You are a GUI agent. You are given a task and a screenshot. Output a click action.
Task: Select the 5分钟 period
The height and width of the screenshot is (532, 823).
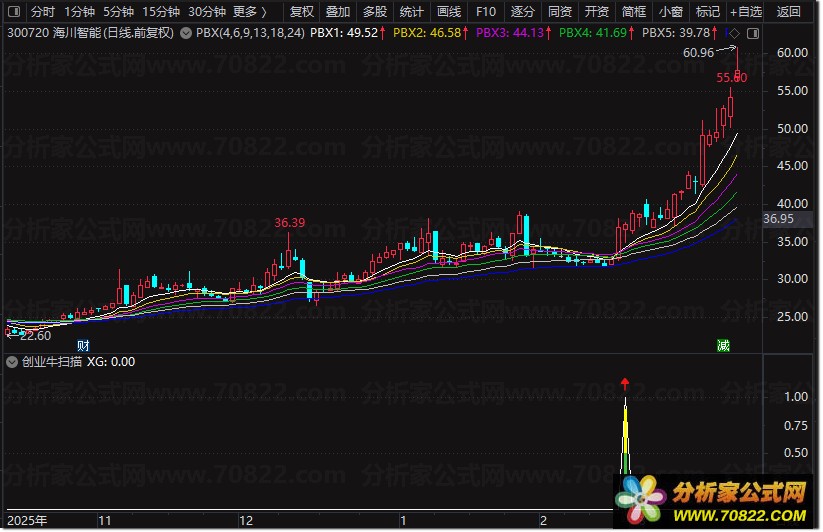tap(118, 11)
